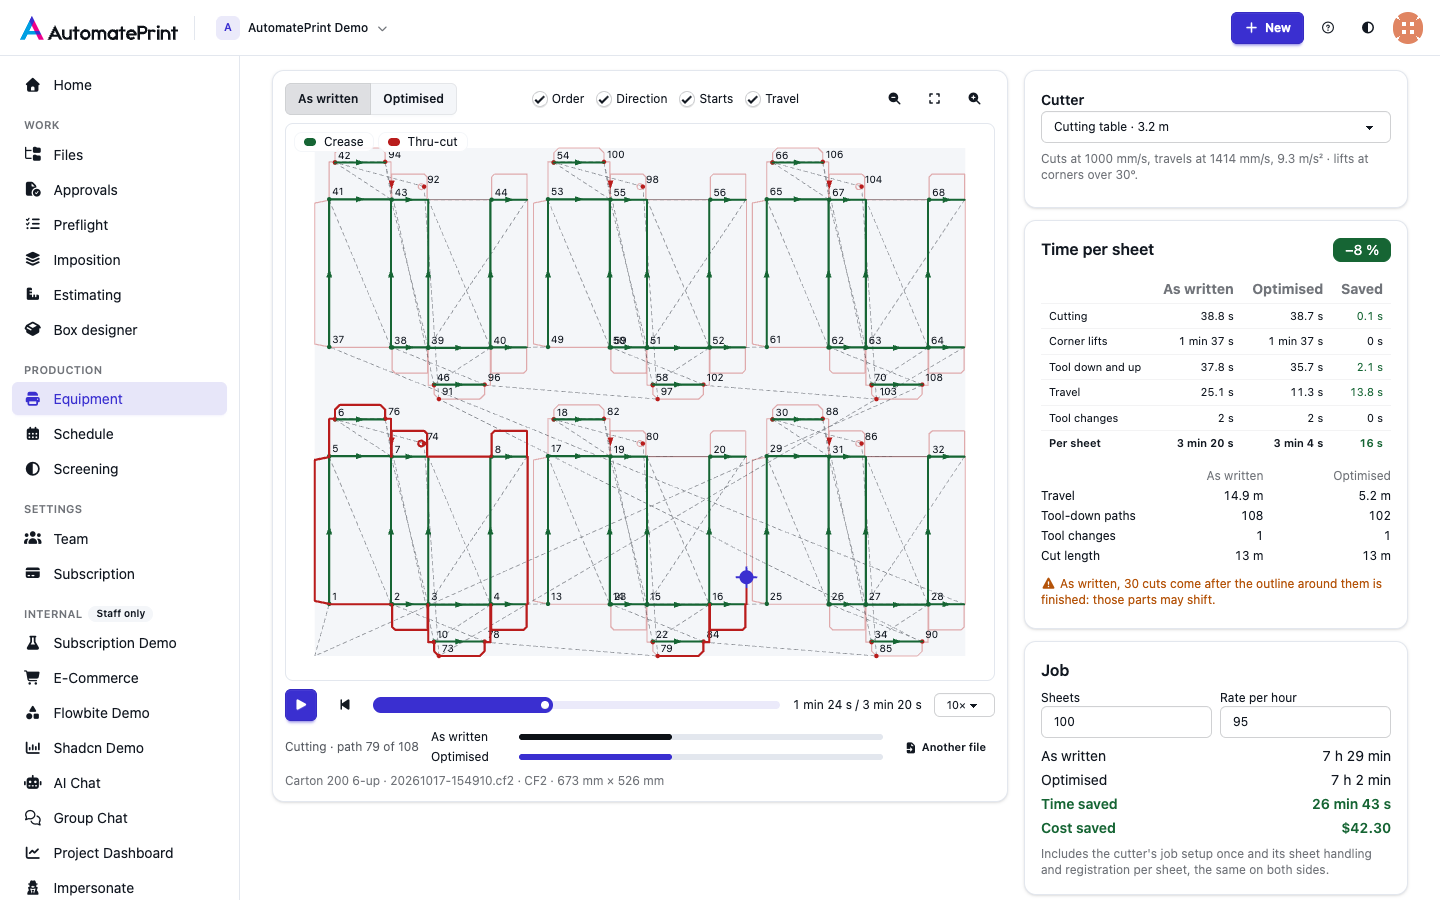The width and height of the screenshot is (1440, 900).
Task: Disable the Starts checkbox
Action: click(x=687, y=99)
